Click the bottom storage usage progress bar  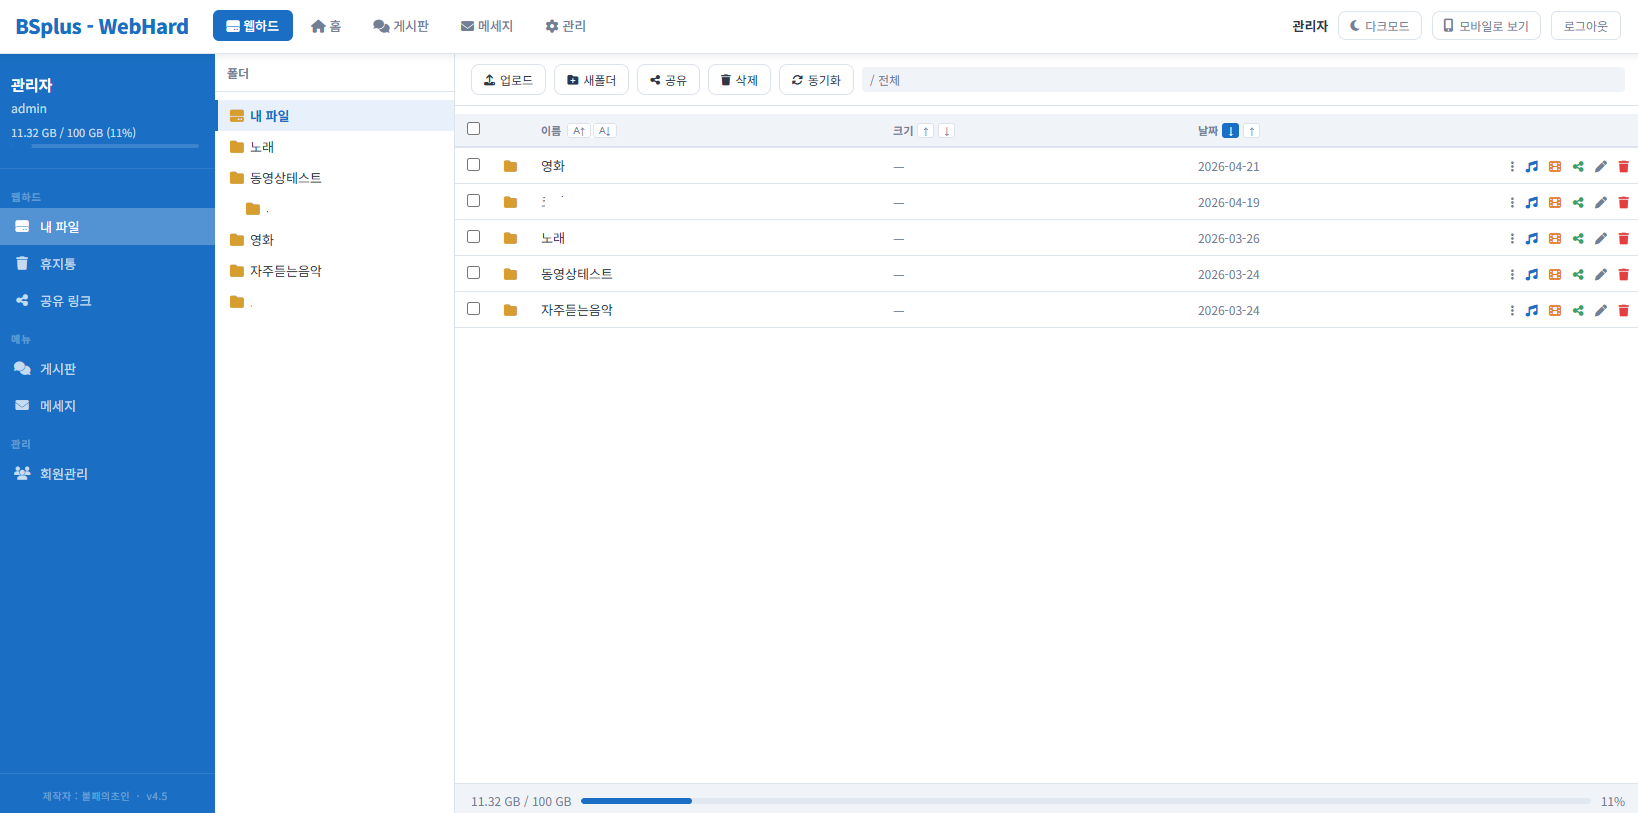click(1085, 801)
